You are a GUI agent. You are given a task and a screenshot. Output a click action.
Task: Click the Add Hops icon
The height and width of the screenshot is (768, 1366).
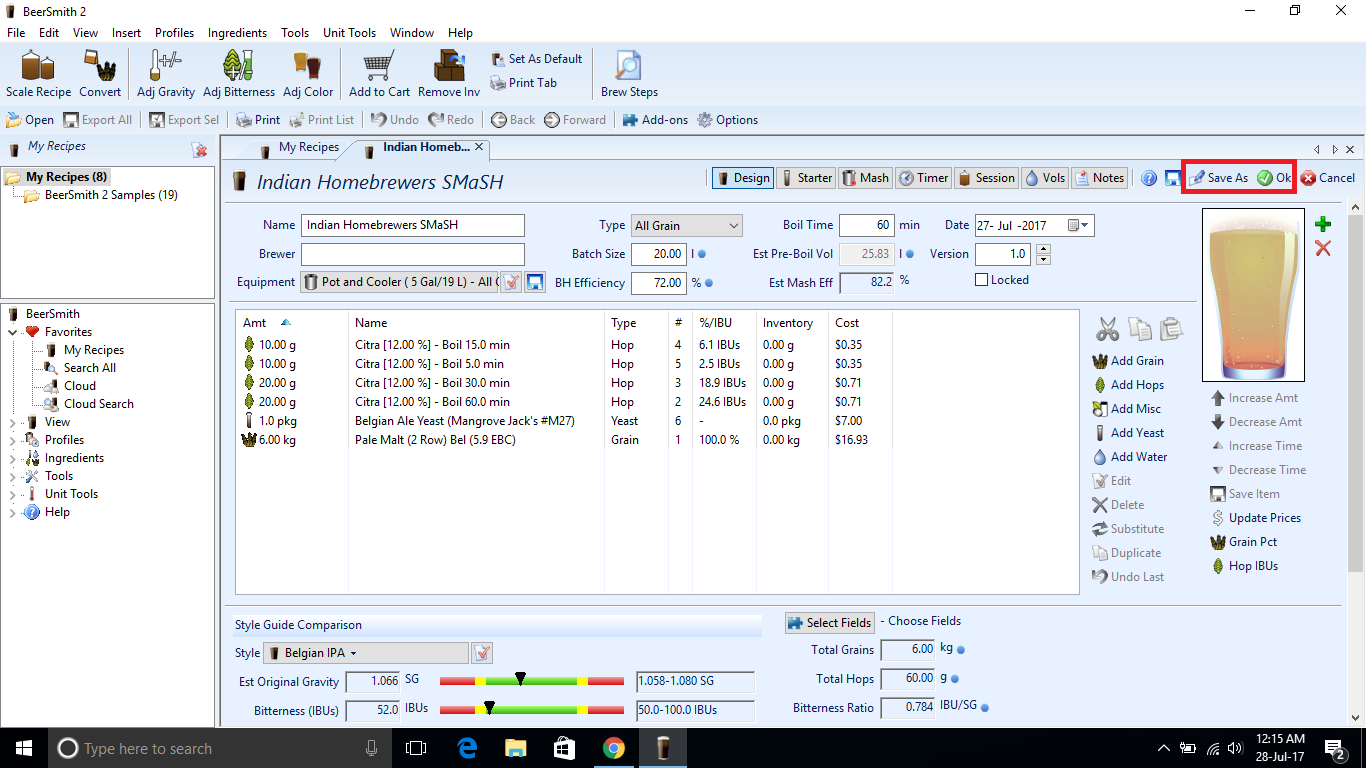click(x=1101, y=385)
